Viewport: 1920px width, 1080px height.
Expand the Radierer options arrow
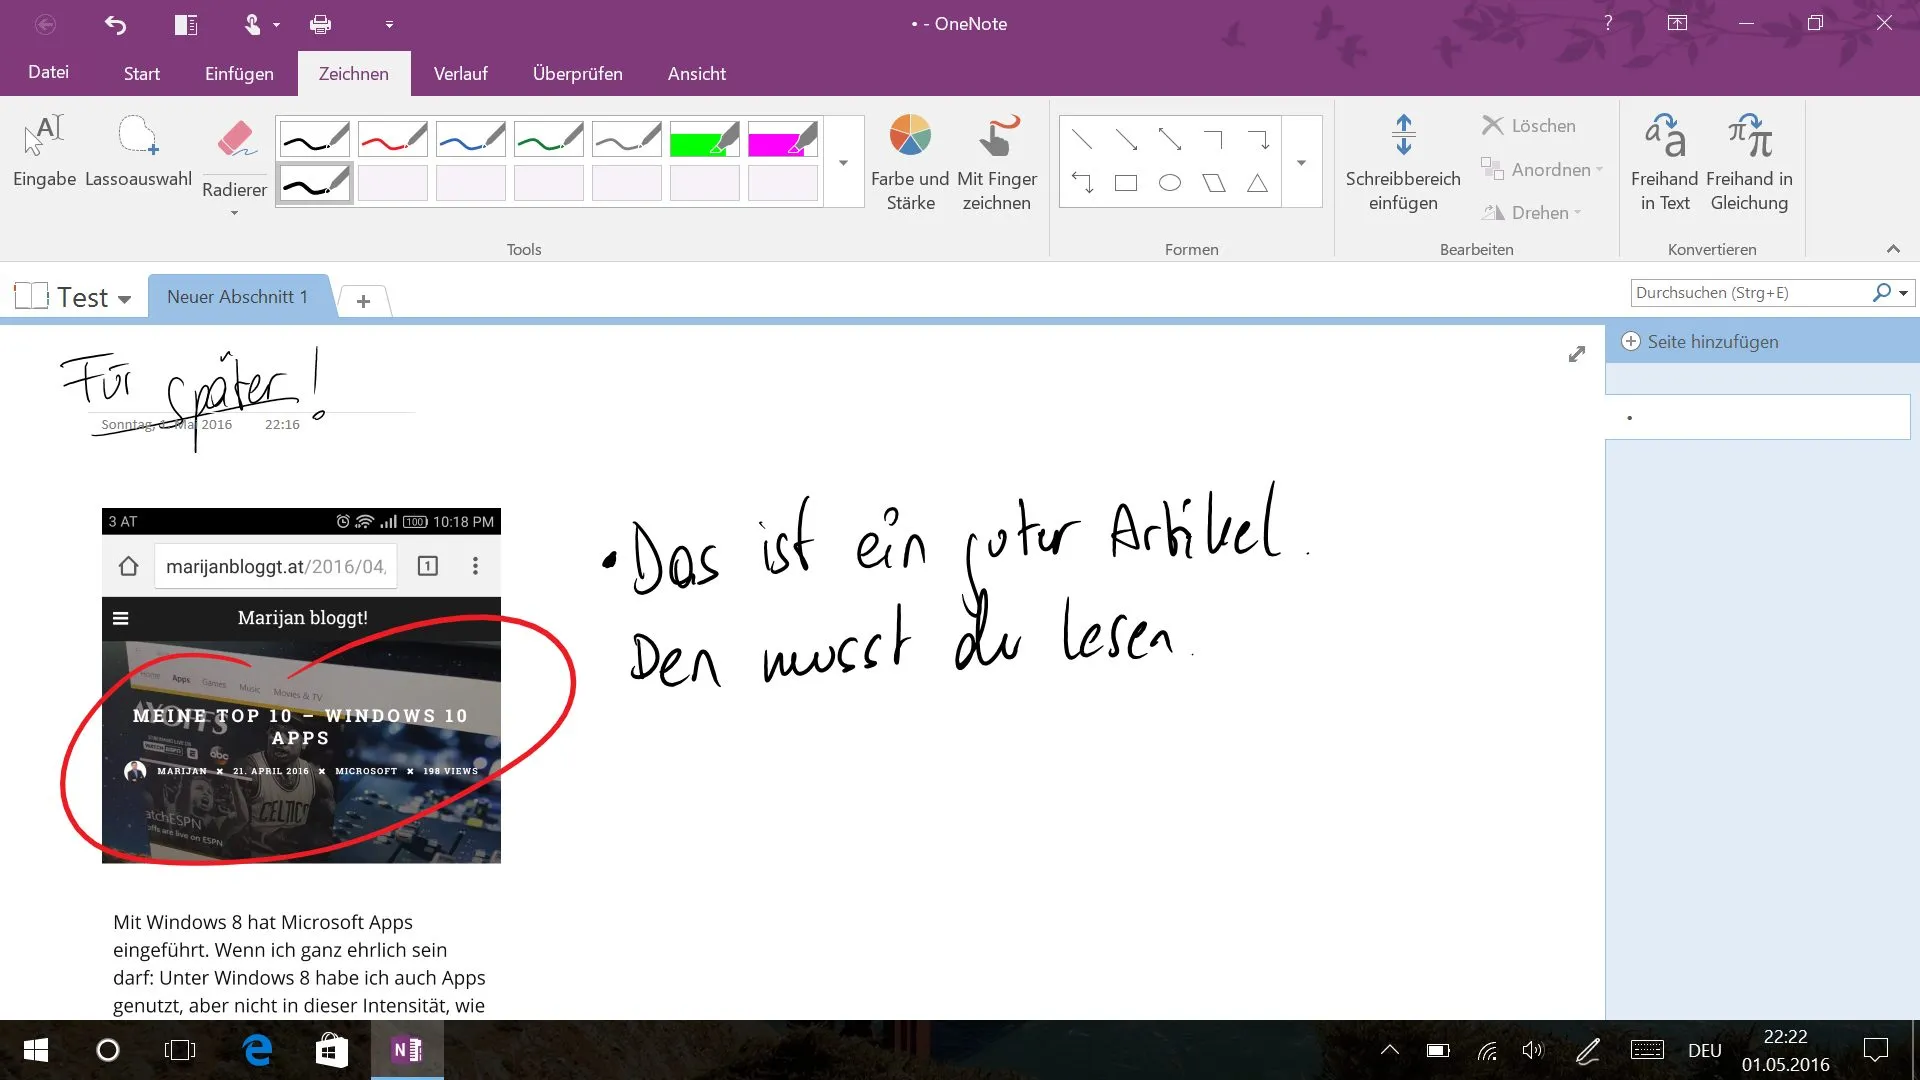coord(235,213)
